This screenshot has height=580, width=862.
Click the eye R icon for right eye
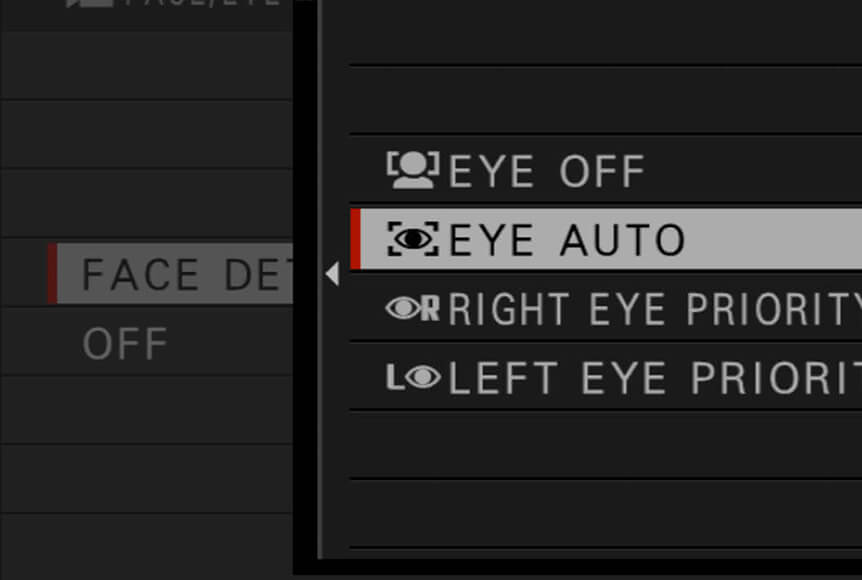[x=413, y=308]
